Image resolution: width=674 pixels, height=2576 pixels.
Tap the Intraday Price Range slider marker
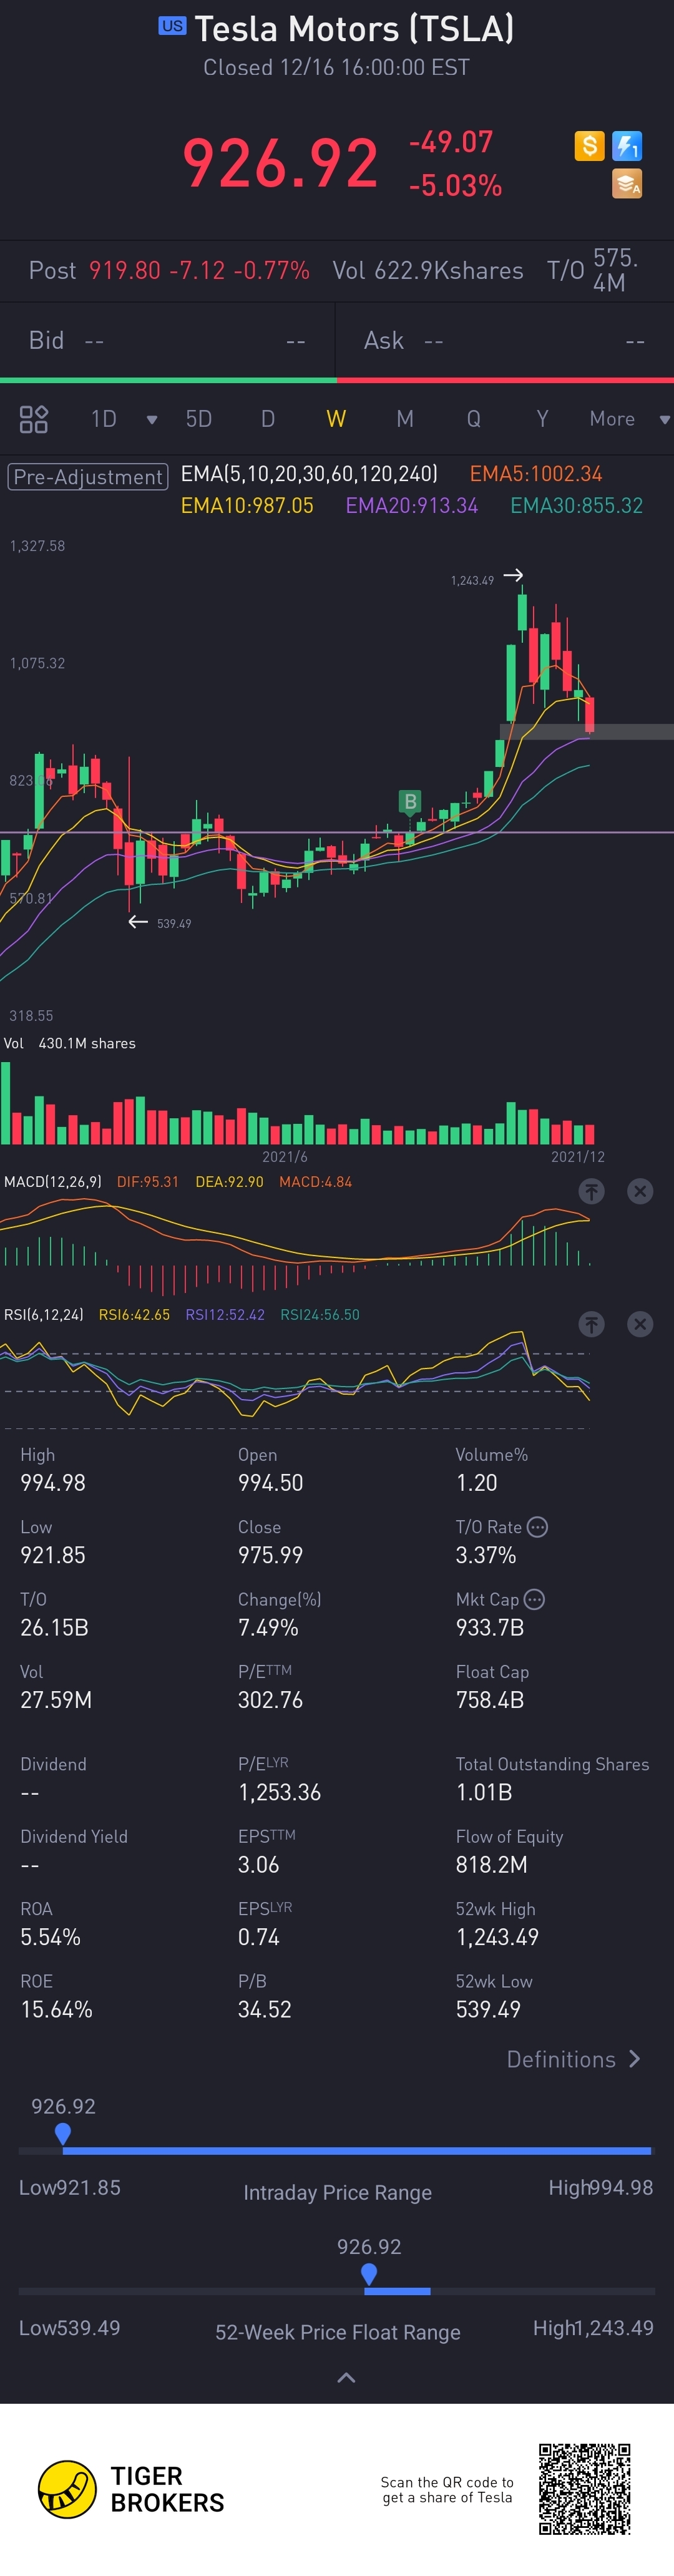[63, 2135]
